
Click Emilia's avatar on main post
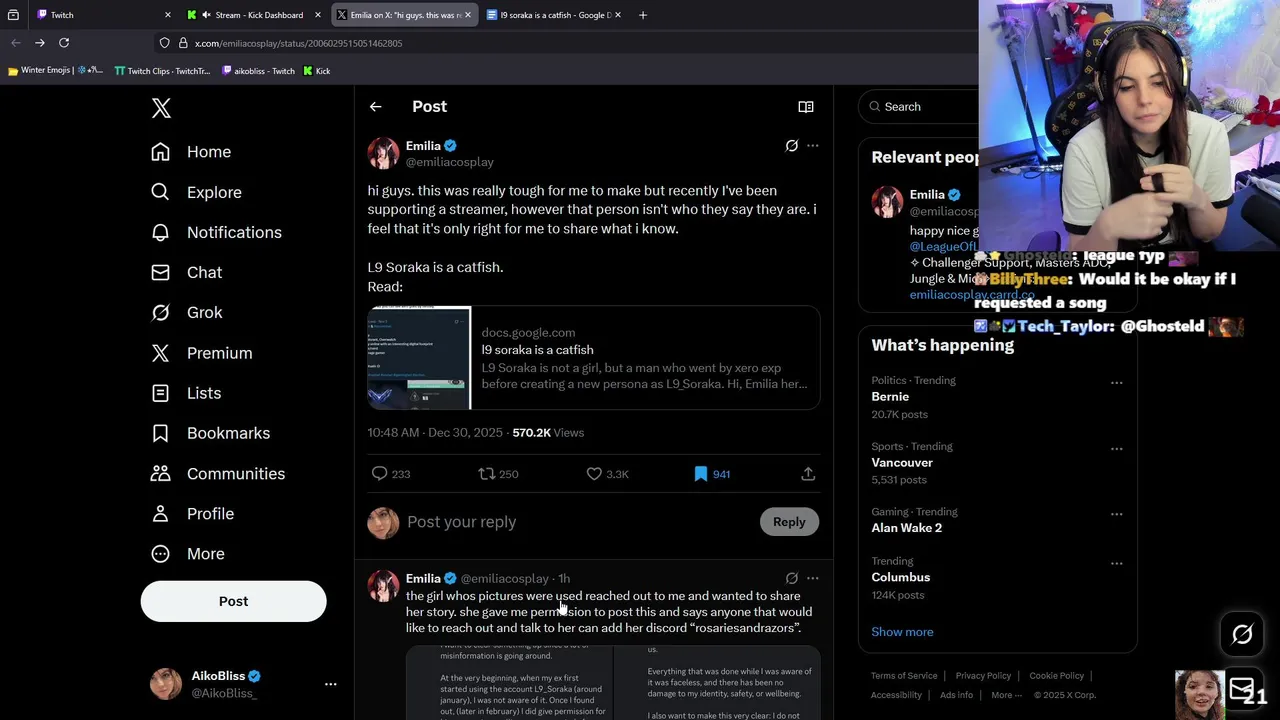click(x=383, y=153)
